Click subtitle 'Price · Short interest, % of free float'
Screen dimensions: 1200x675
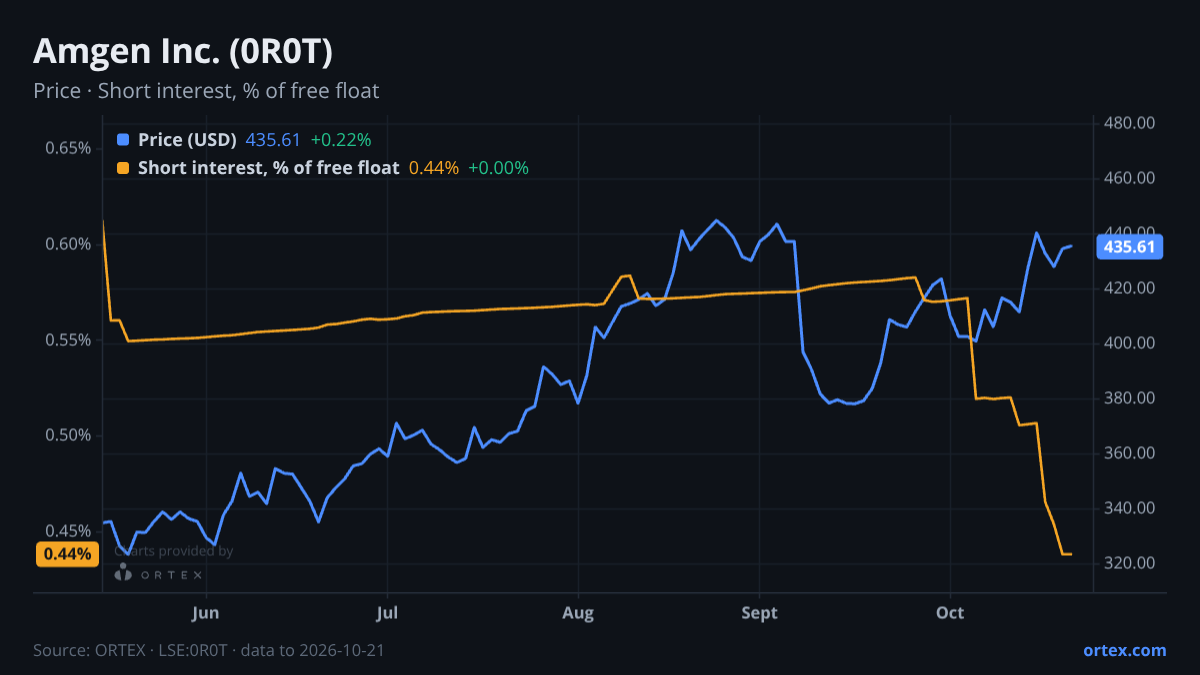(x=206, y=91)
